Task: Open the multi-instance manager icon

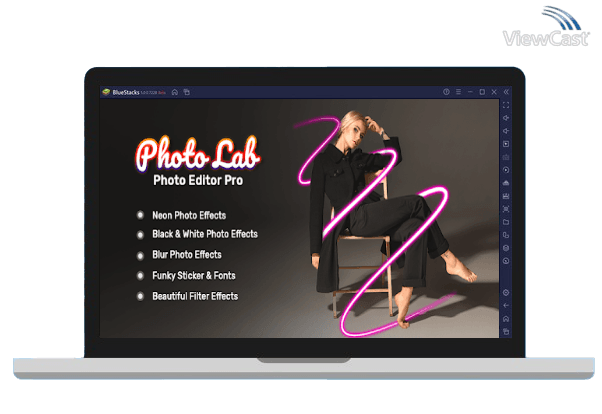Action: (x=506, y=235)
